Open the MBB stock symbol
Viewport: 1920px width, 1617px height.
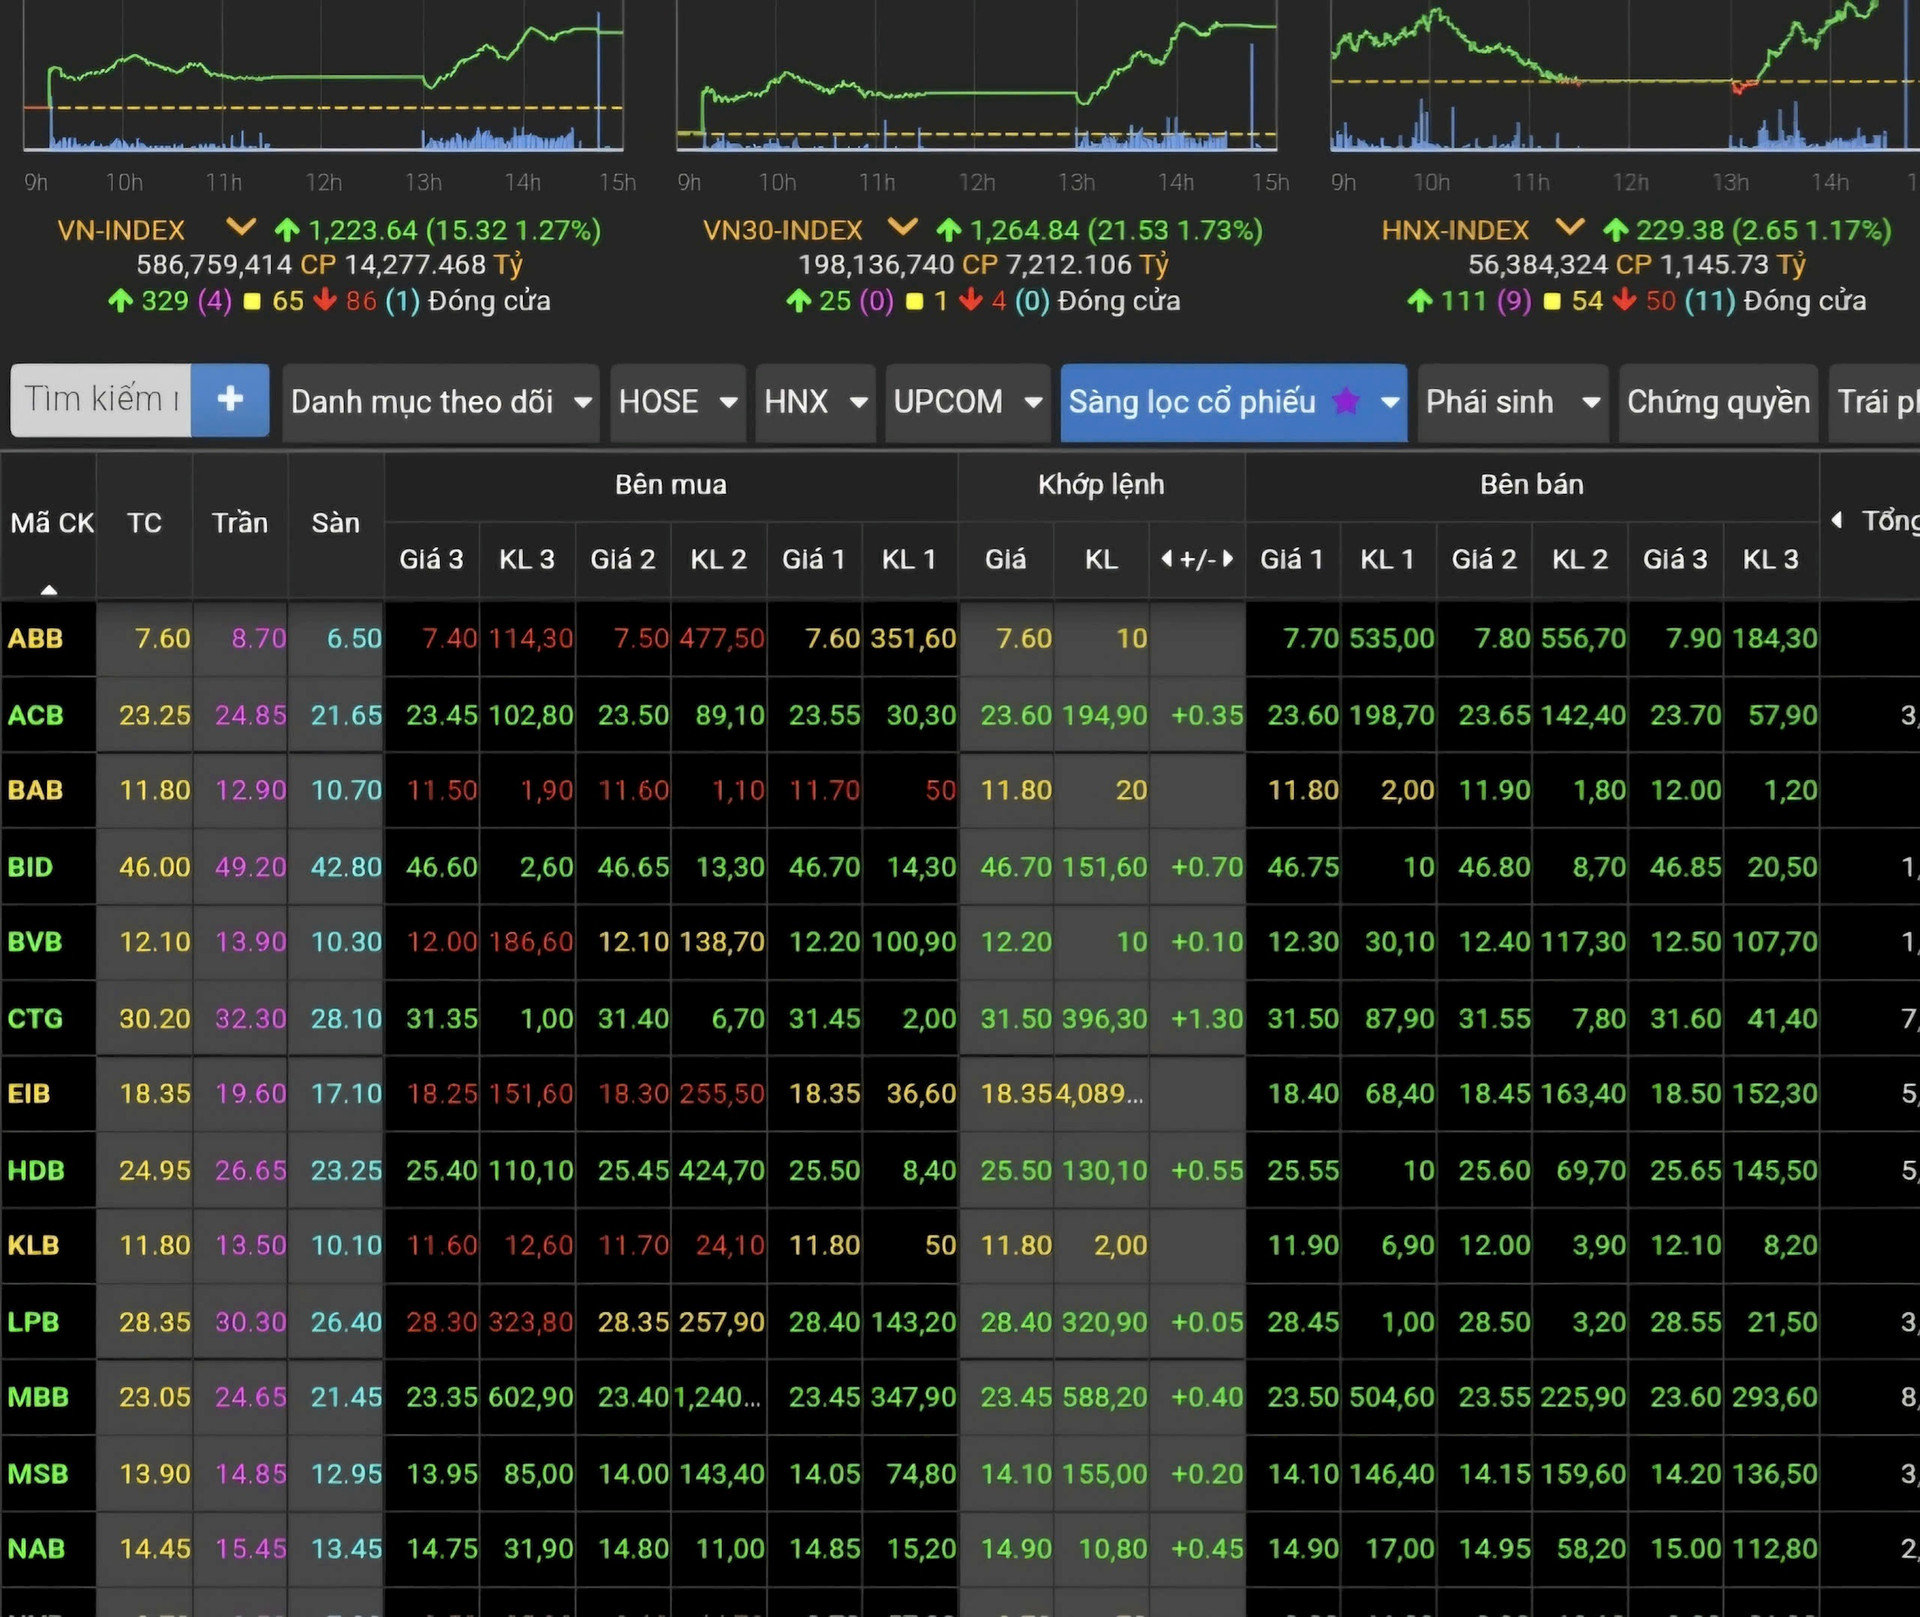pyautogui.click(x=38, y=1397)
